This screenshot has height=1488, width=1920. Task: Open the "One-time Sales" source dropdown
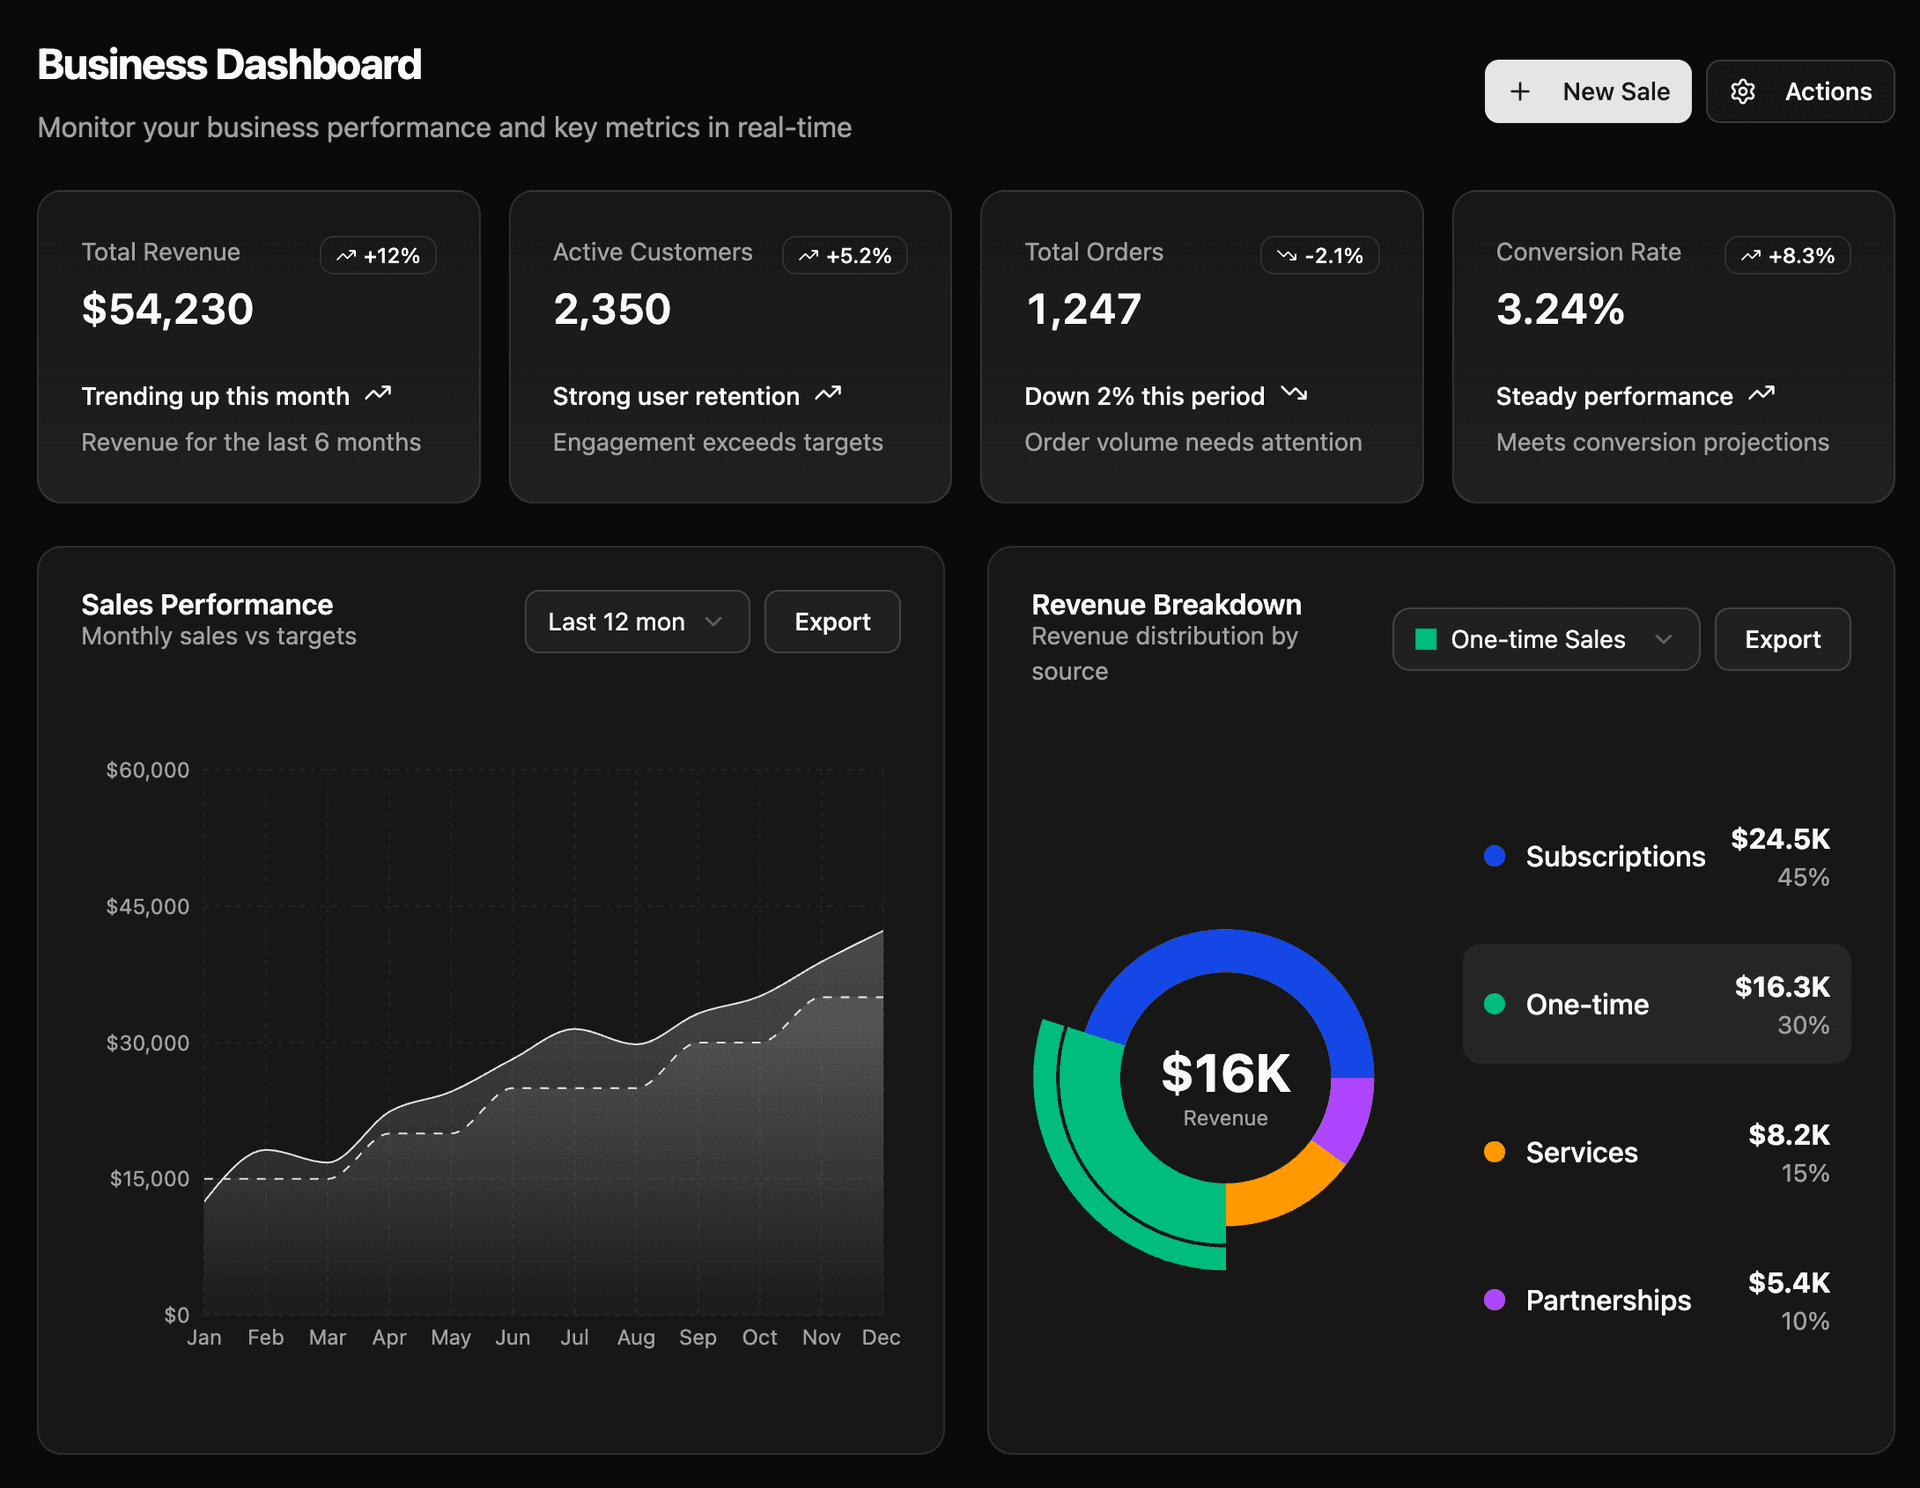click(x=1545, y=639)
